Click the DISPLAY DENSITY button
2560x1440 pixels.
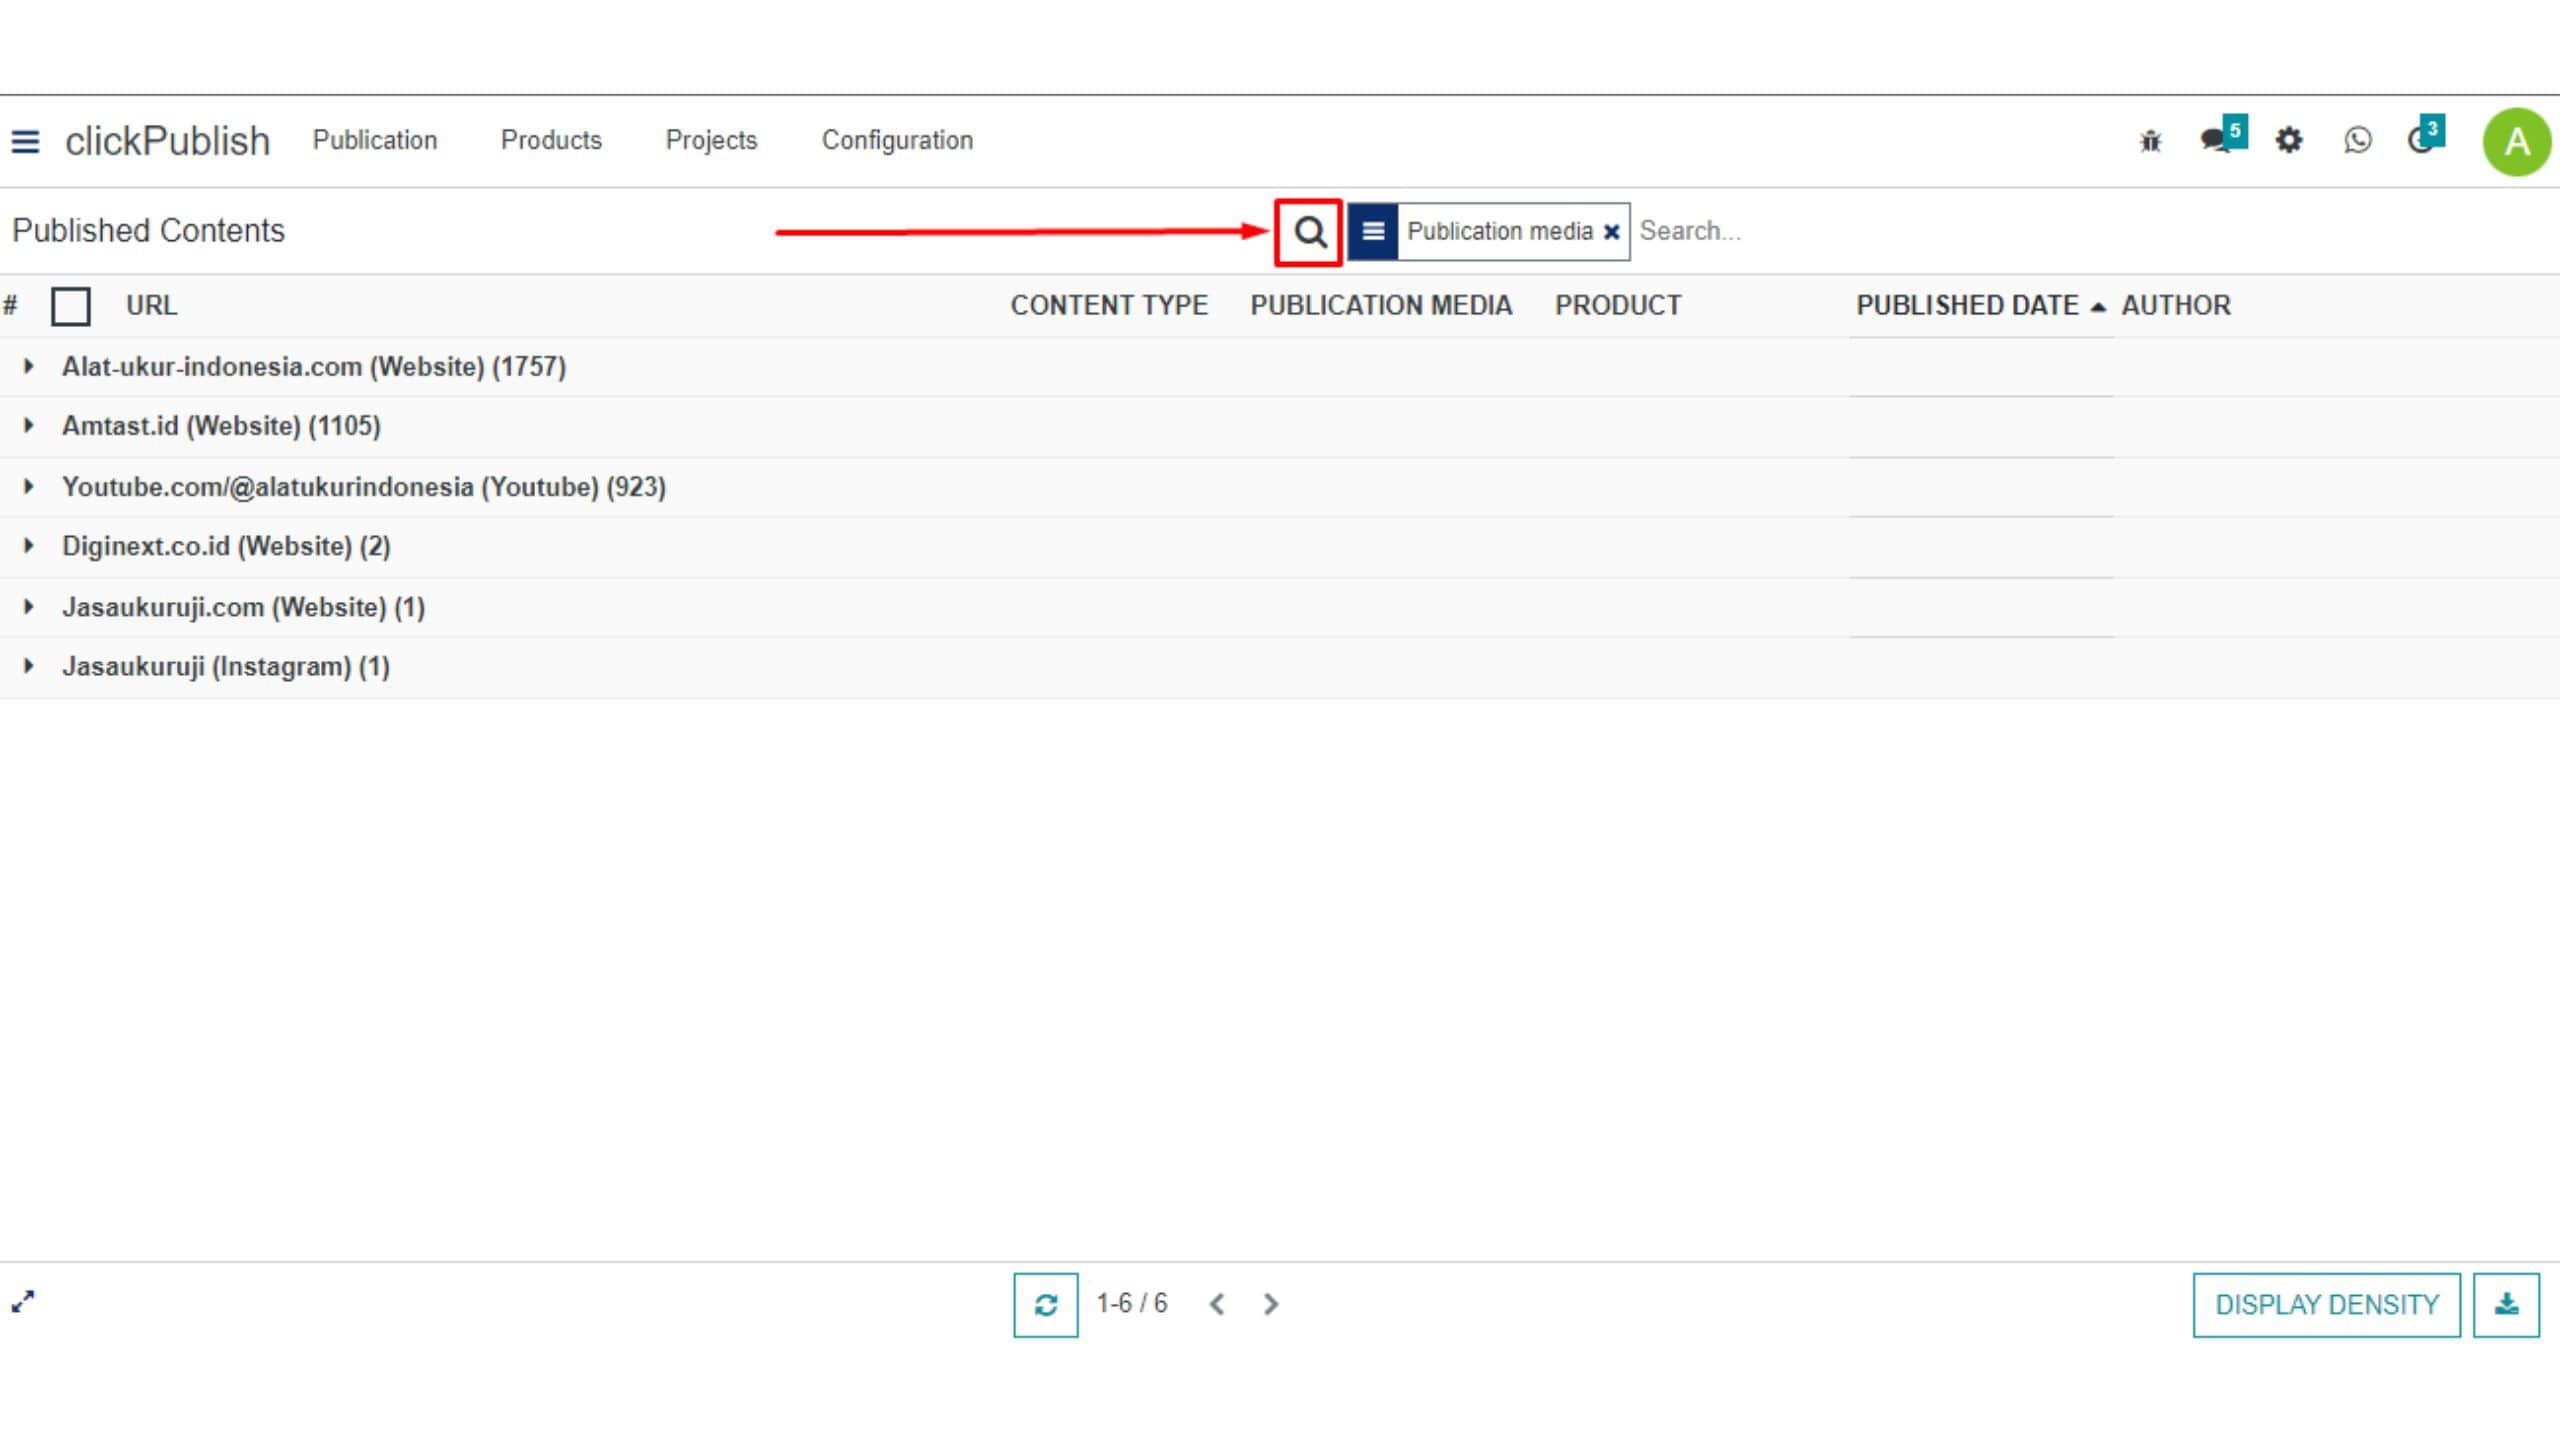pos(2326,1304)
